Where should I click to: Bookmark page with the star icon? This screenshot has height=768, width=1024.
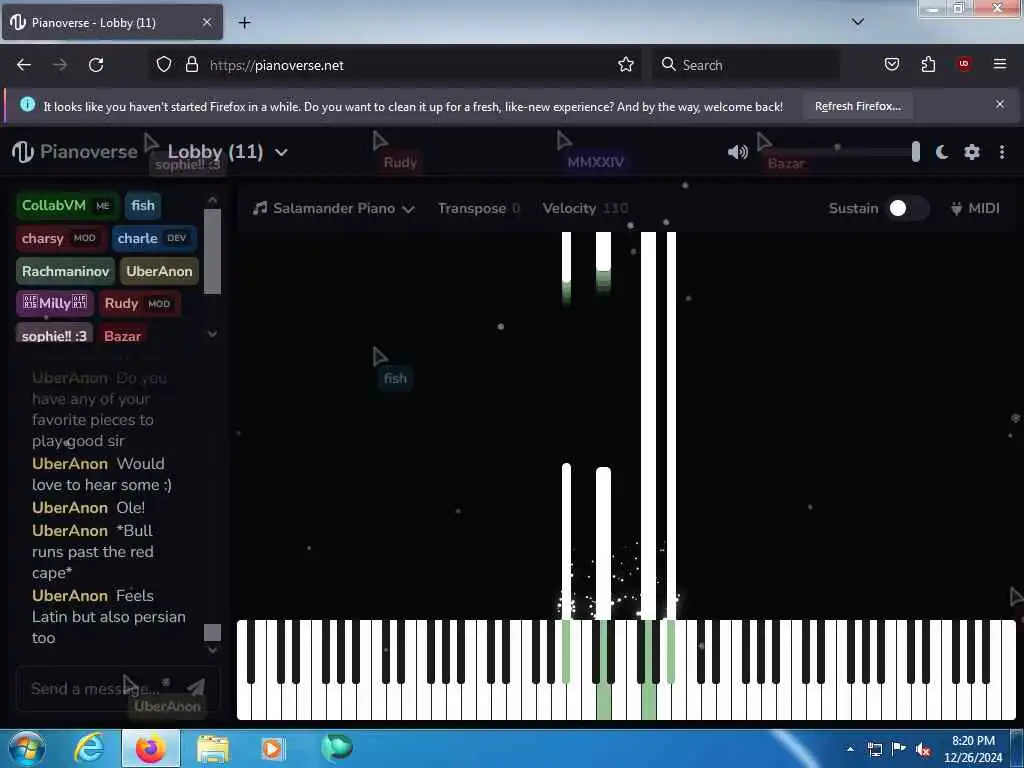click(626, 65)
